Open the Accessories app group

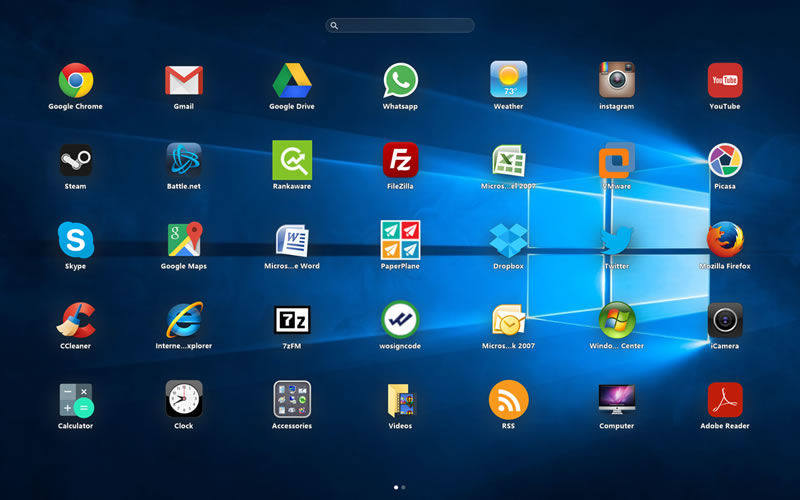click(x=292, y=399)
